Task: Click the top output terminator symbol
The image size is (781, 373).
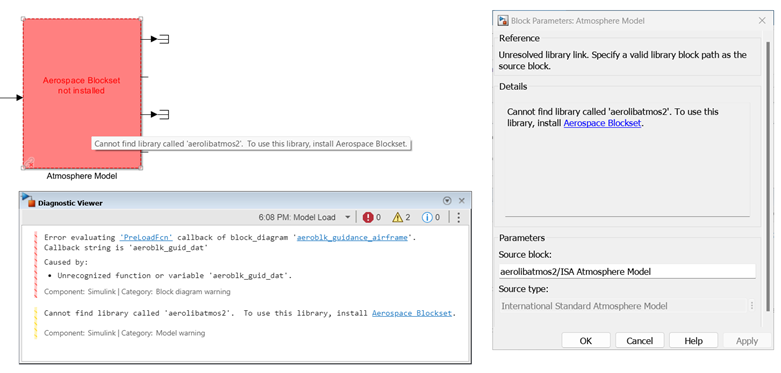Action: tap(164, 39)
